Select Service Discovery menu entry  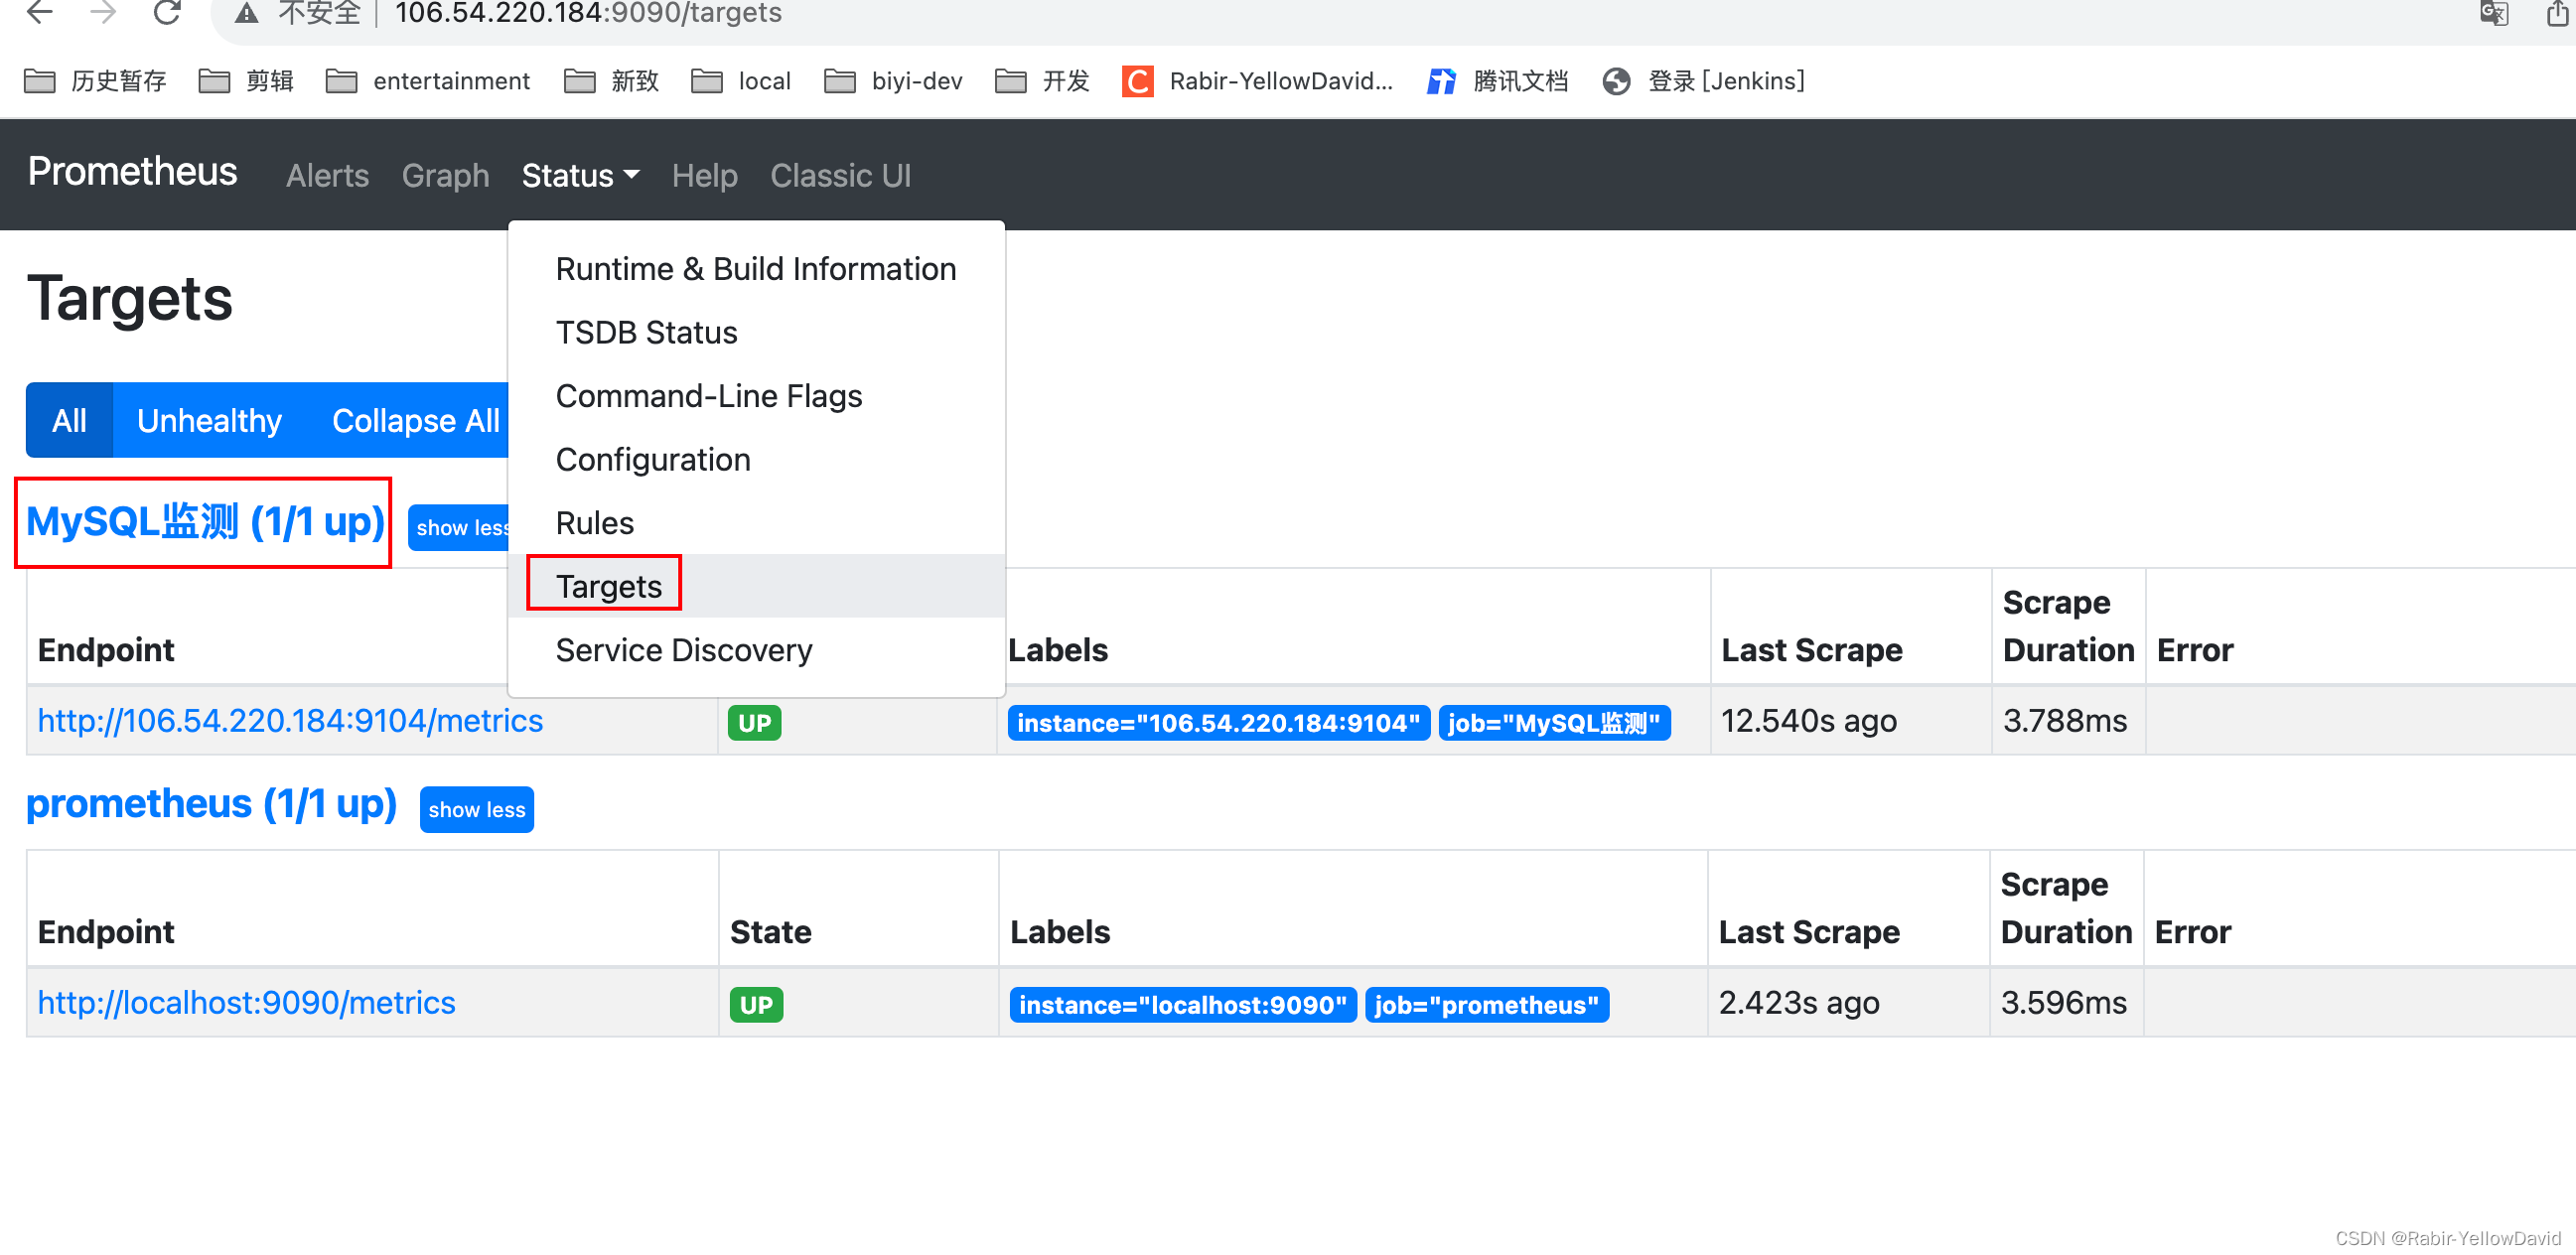(756, 650)
